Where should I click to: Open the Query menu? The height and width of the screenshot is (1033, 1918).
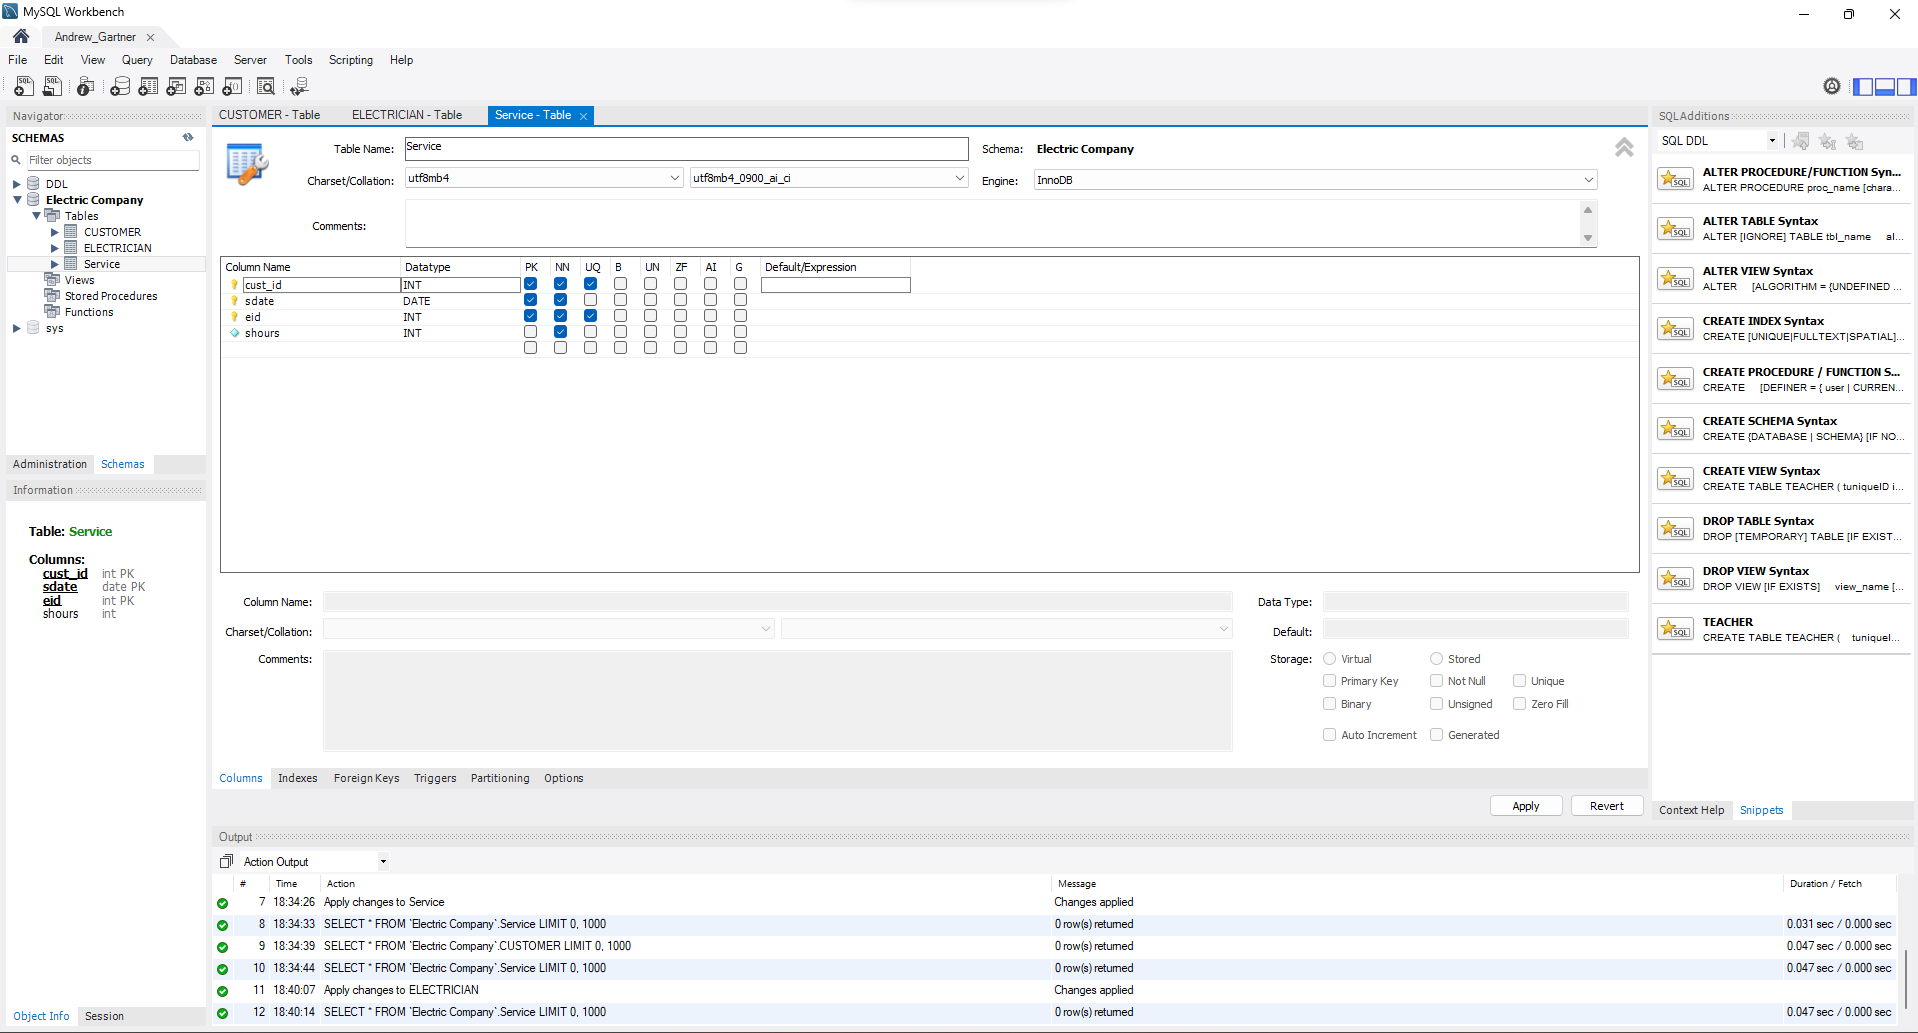tap(137, 60)
